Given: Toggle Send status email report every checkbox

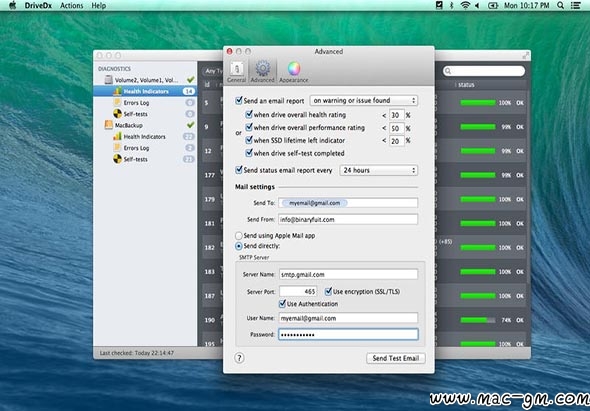Looking at the screenshot, I should point(239,170).
